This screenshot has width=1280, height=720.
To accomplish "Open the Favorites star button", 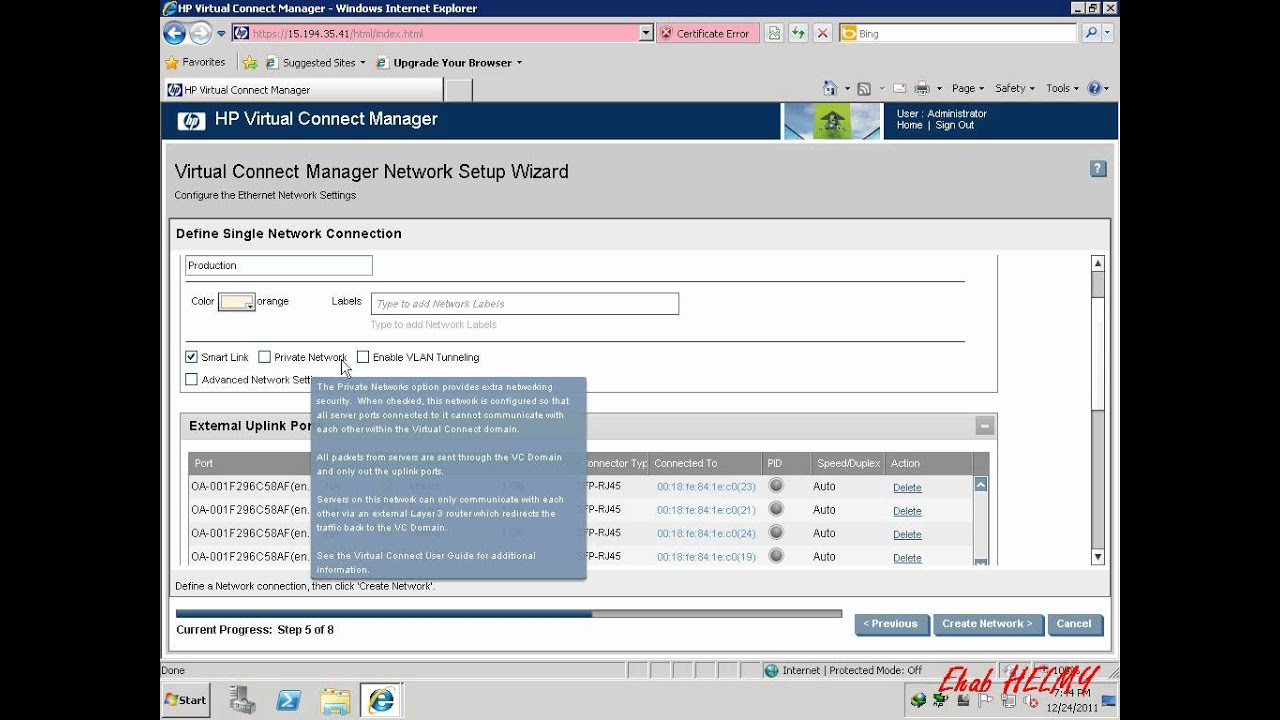I will click(x=196, y=62).
